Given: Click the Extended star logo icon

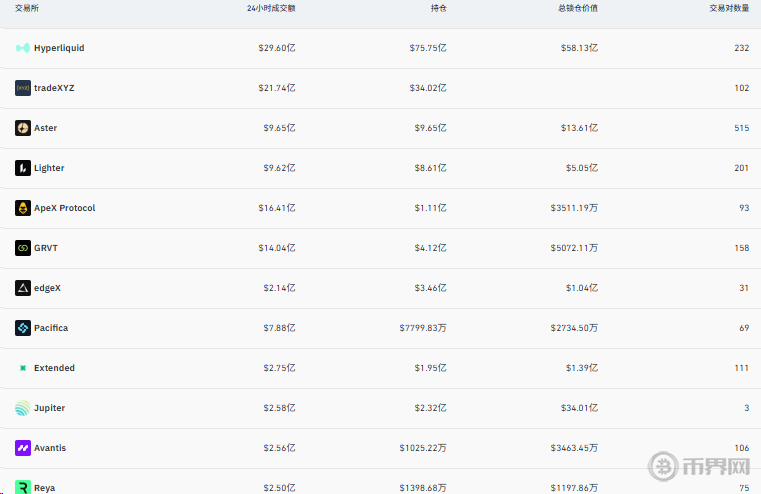Looking at the screenshot, I should click(23, 368).
